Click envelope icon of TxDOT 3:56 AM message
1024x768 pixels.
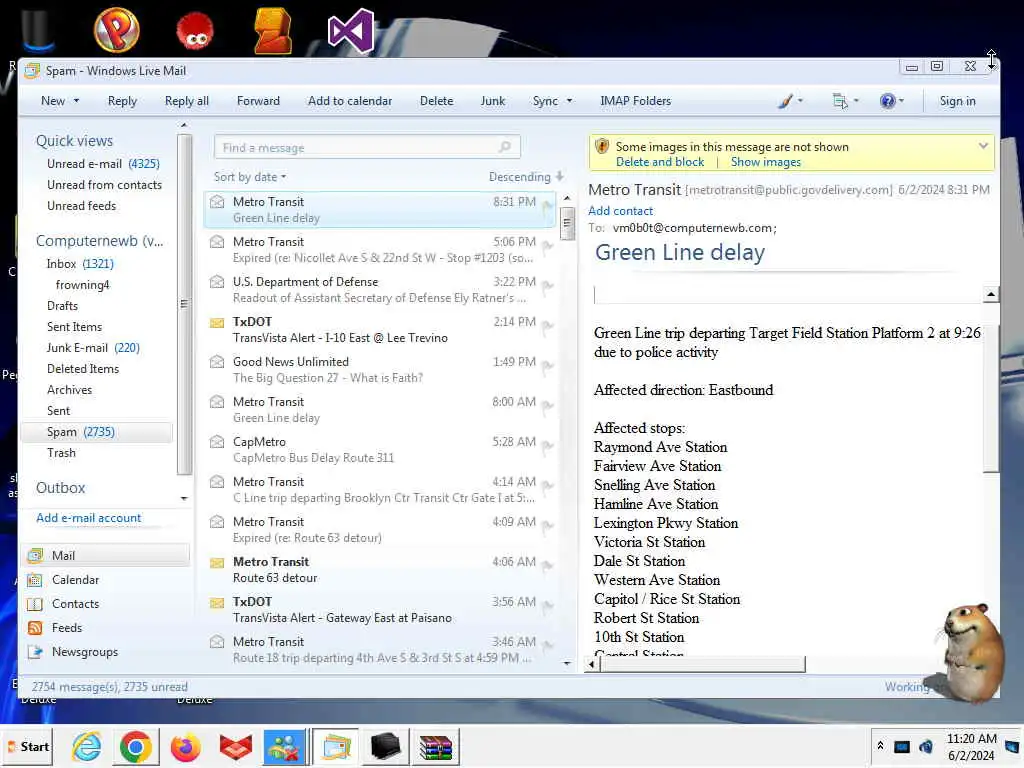click(x=217, y=603)
